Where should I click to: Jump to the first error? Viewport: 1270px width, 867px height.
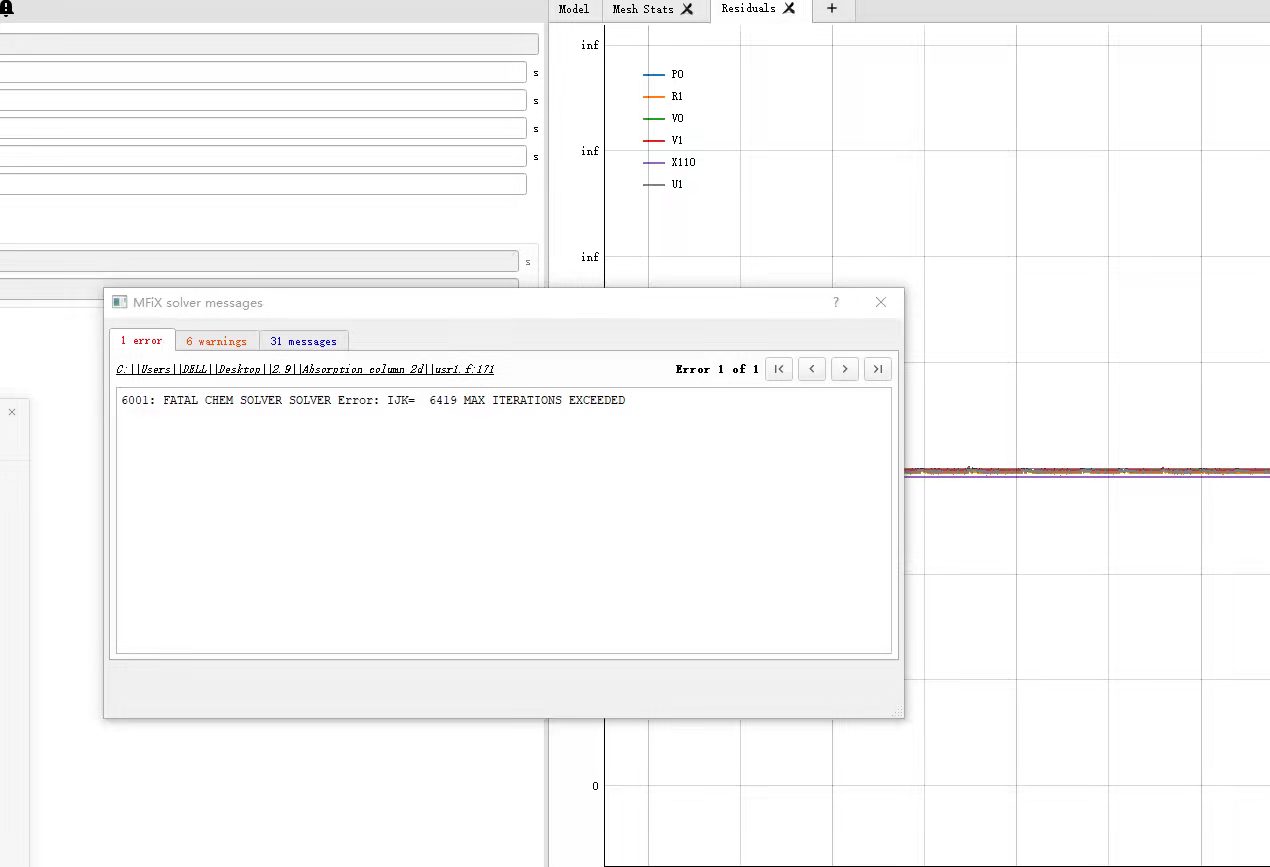(779, 369)
